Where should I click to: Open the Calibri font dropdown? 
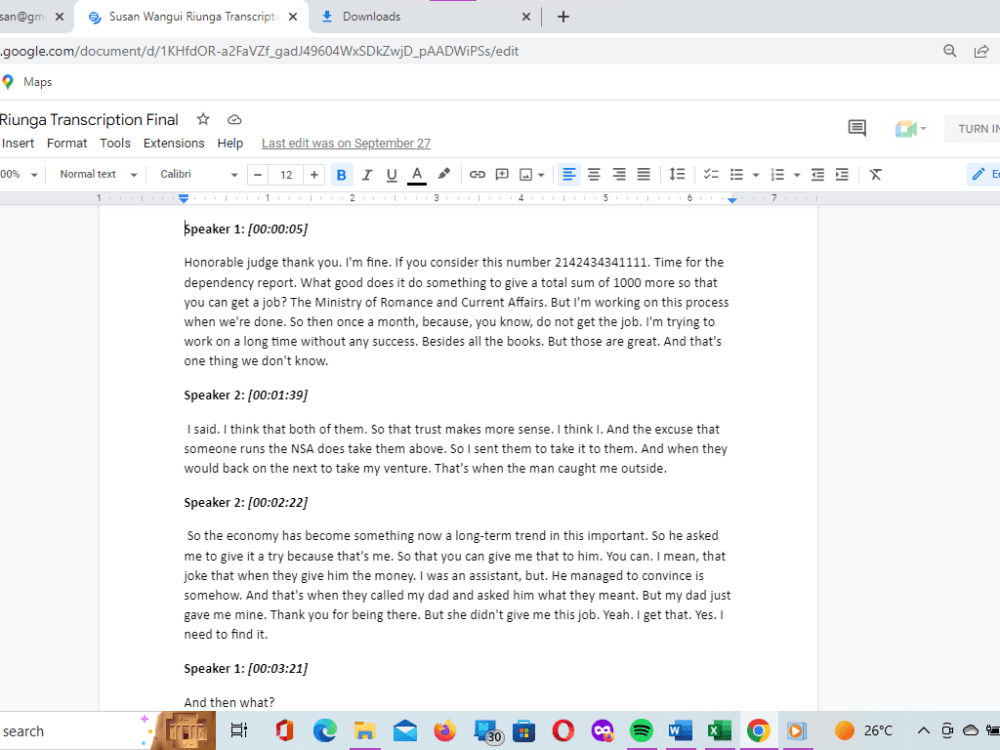coord(198,174)
